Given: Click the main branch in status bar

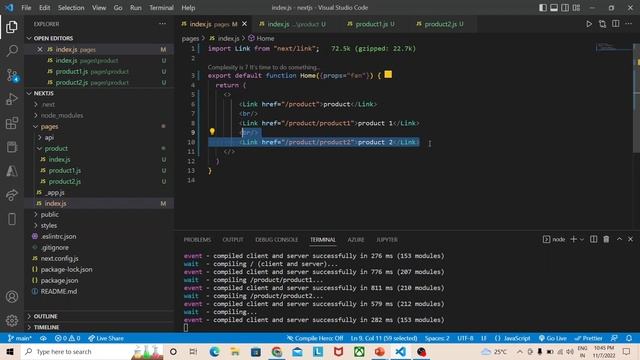Looking at the screenshot, I should 20,338.
